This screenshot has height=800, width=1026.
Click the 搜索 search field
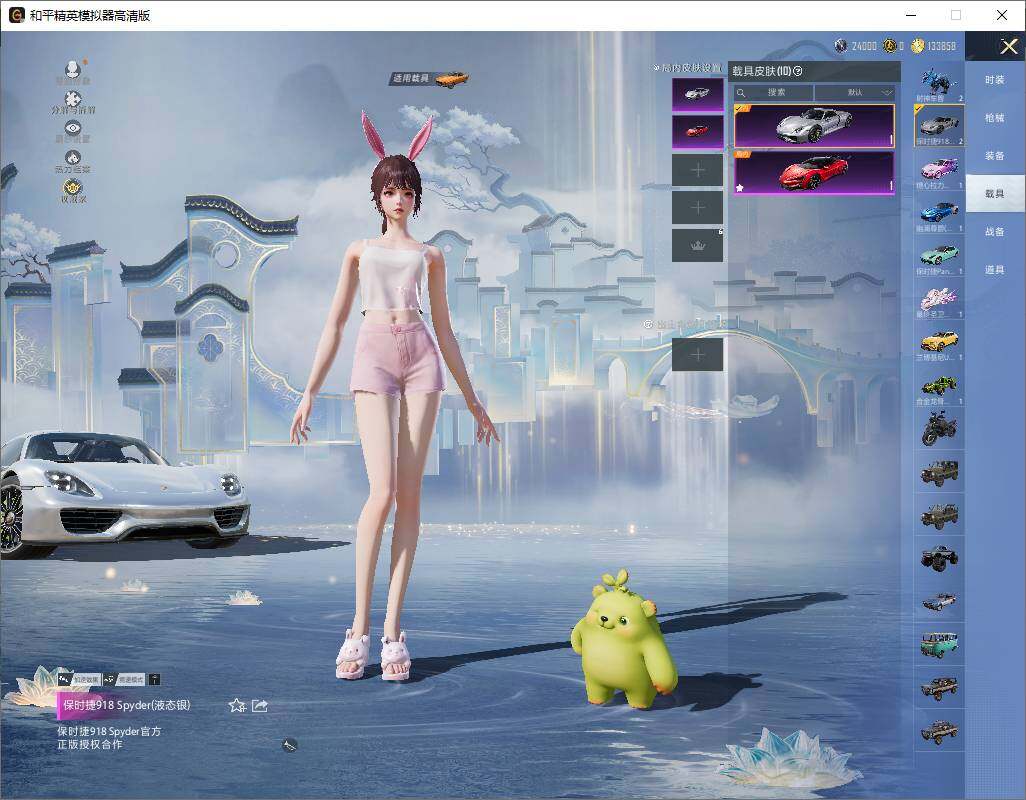pyautogui.click(x=773, y=92)
